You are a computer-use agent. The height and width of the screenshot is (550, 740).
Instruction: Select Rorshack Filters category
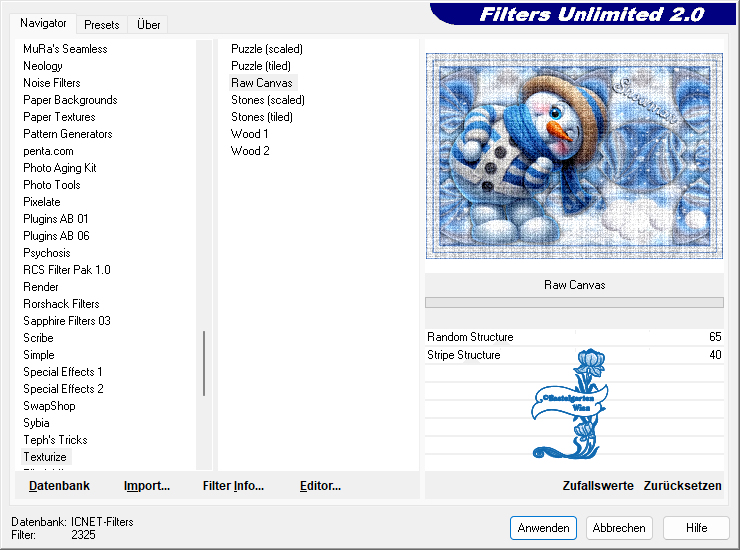61,304
